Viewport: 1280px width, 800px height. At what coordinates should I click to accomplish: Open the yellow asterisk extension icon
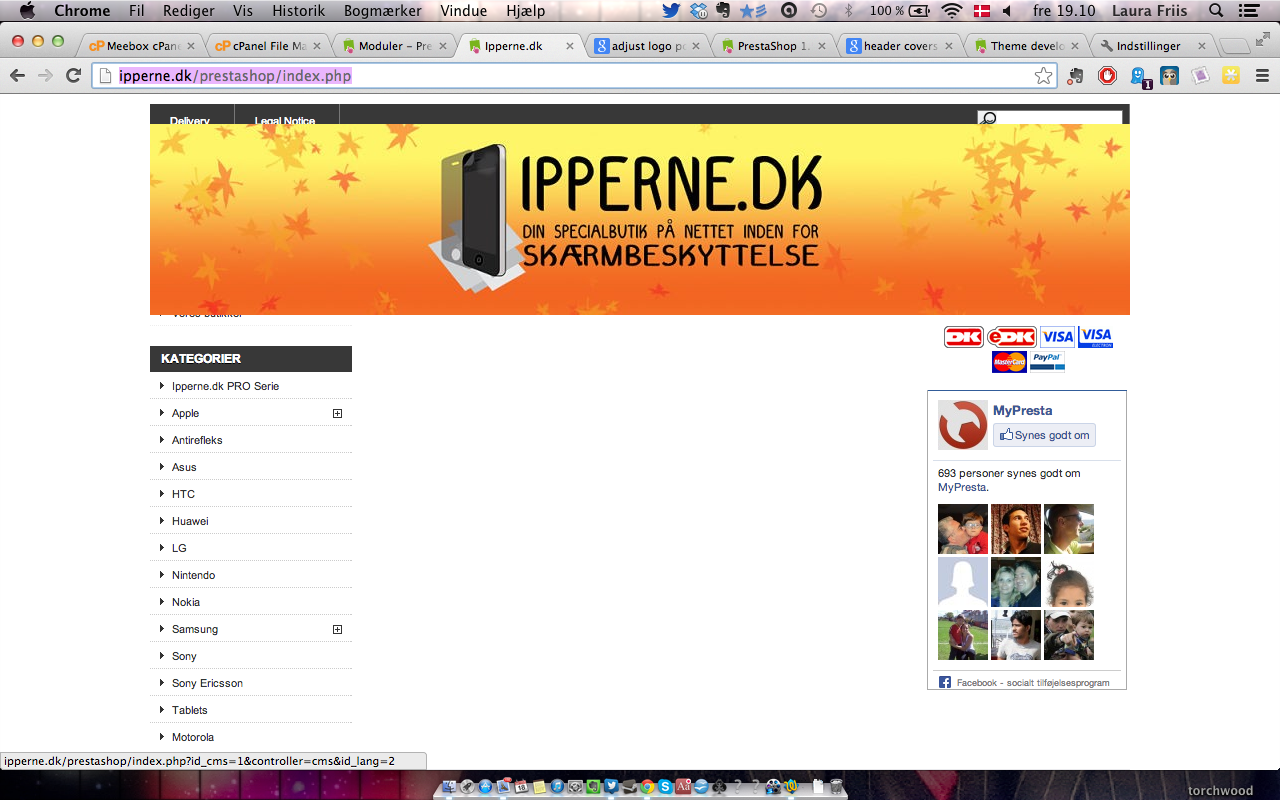1231,76
